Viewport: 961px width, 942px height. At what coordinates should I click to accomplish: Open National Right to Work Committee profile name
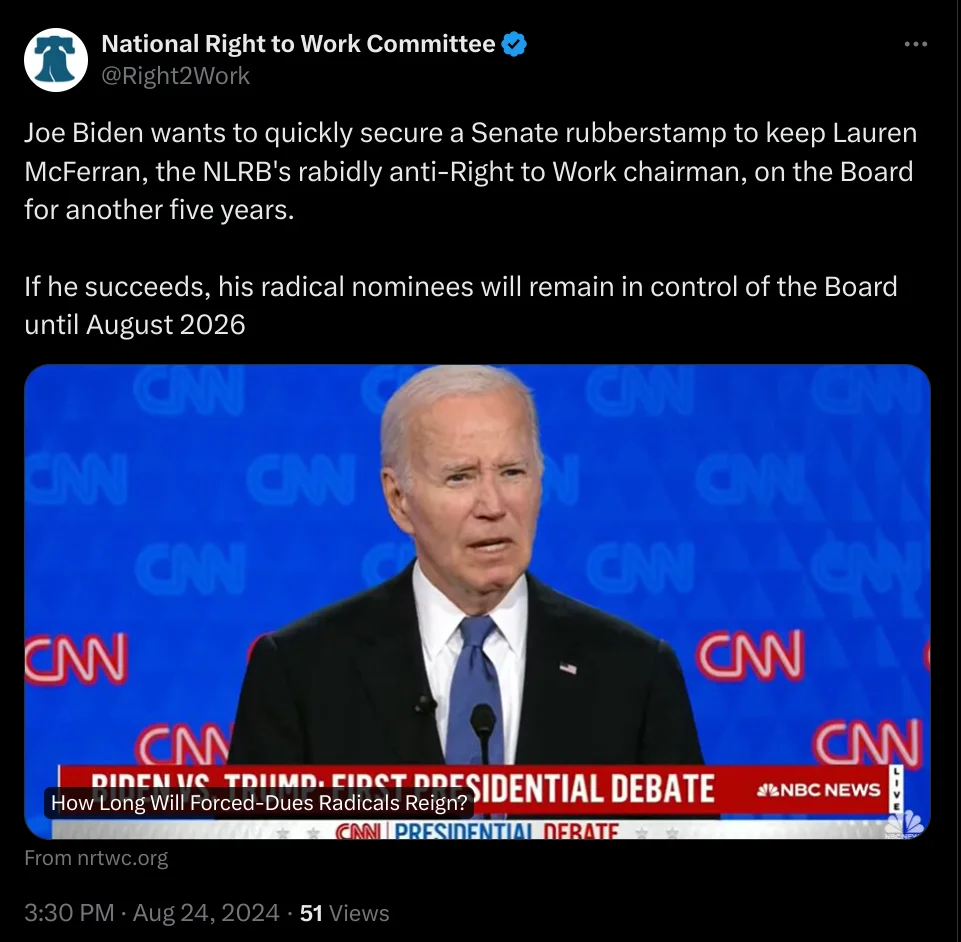click(298, 44)
